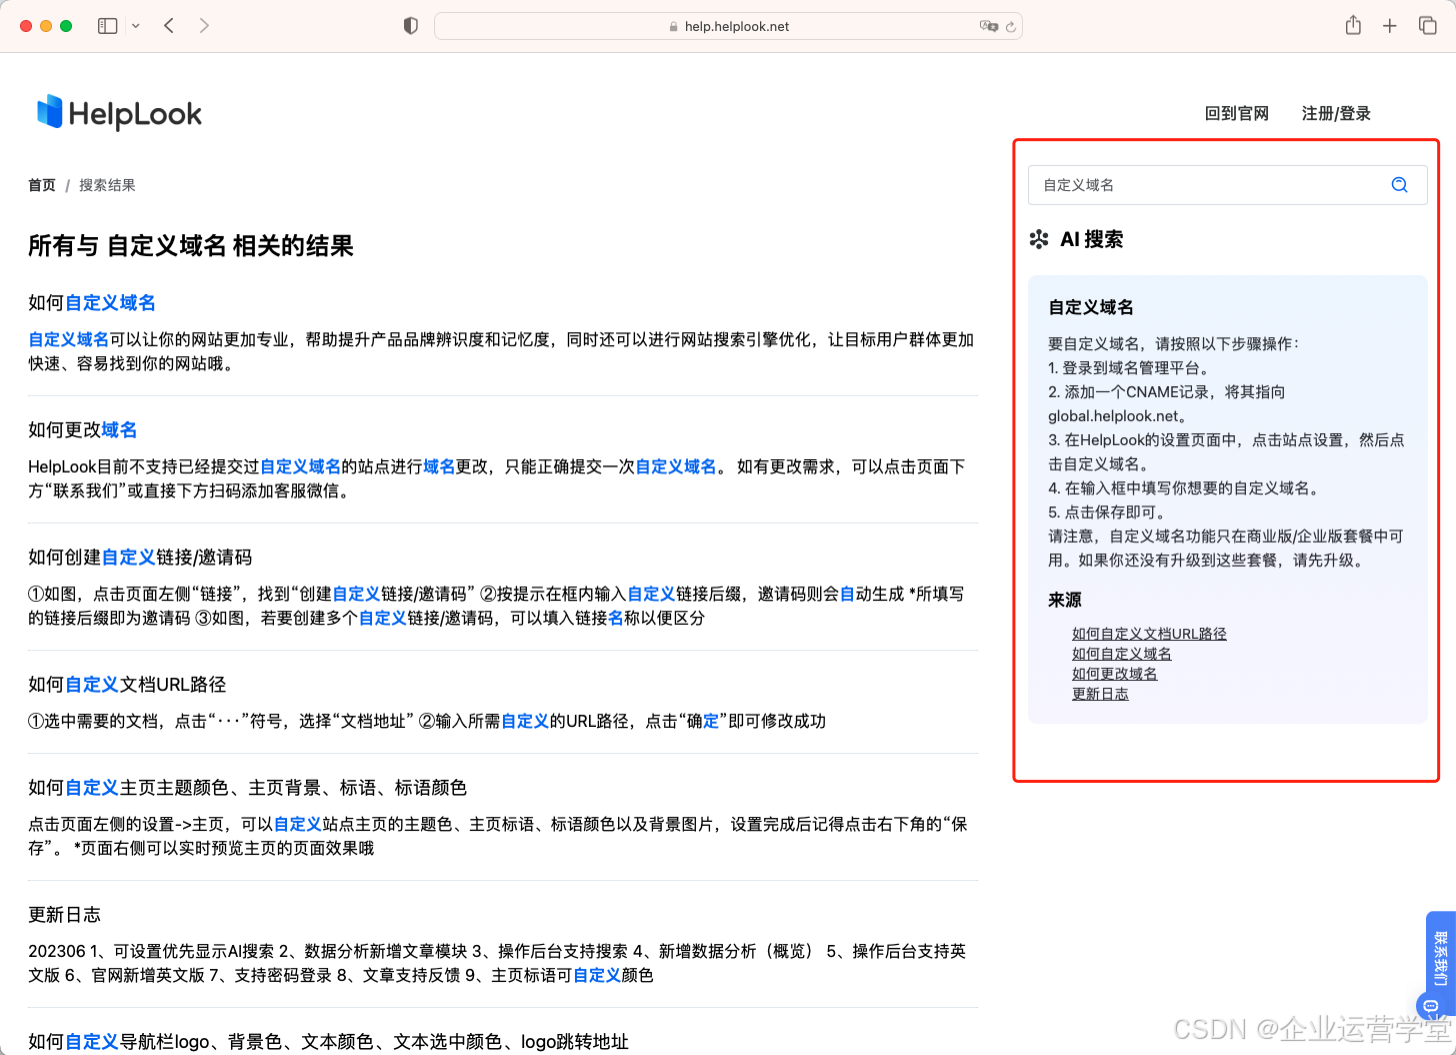Click step text 1. 登录到域名管理平台。
This screenshot has width=1456, height=1055.
coord(1129,368)
